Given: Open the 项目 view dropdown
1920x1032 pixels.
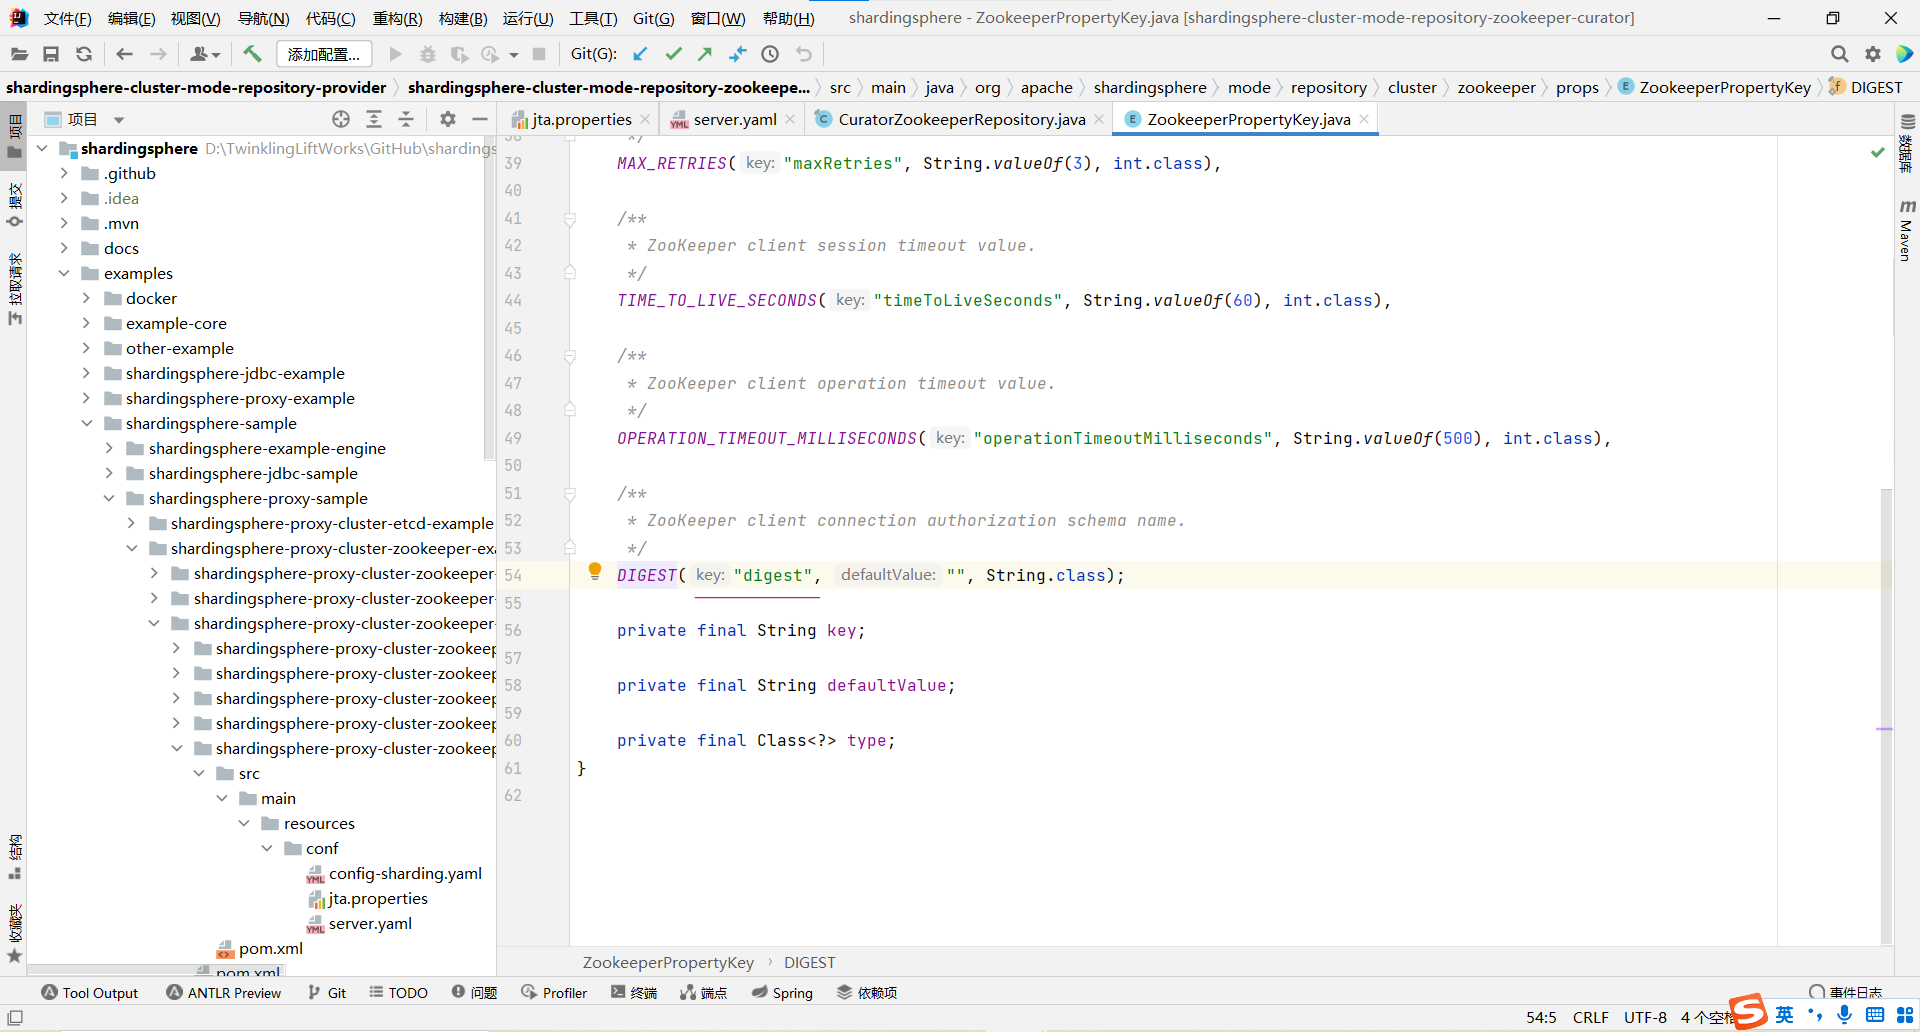Looking at the screenshot, I should (x=118, y=119).
